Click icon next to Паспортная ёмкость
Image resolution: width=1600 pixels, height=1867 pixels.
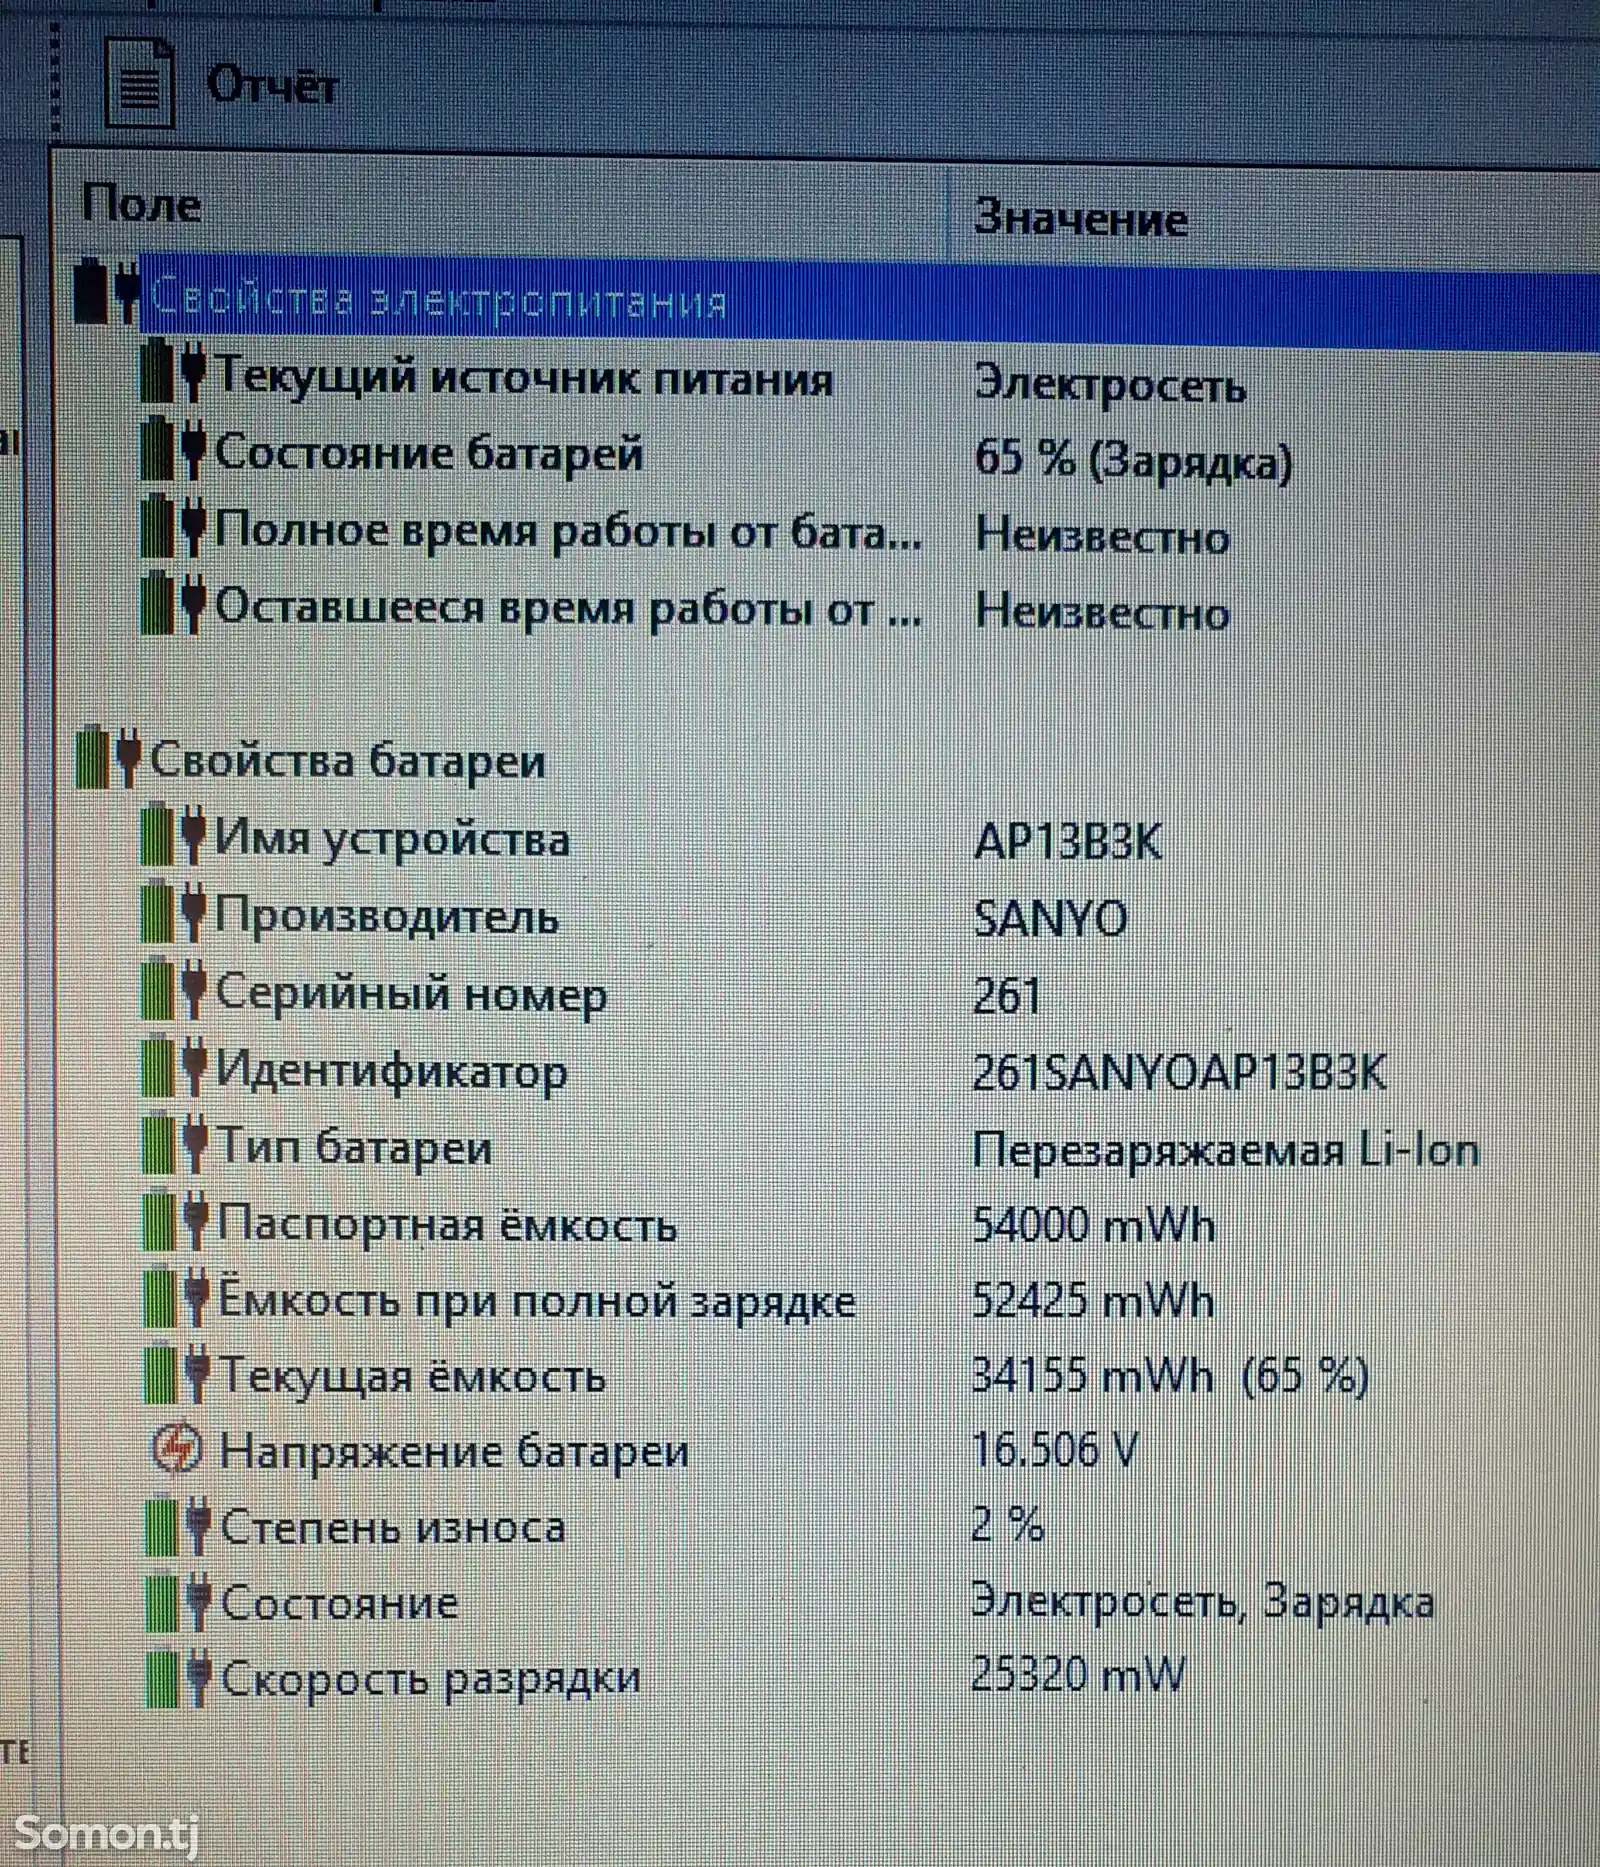tap(176, 1220)
